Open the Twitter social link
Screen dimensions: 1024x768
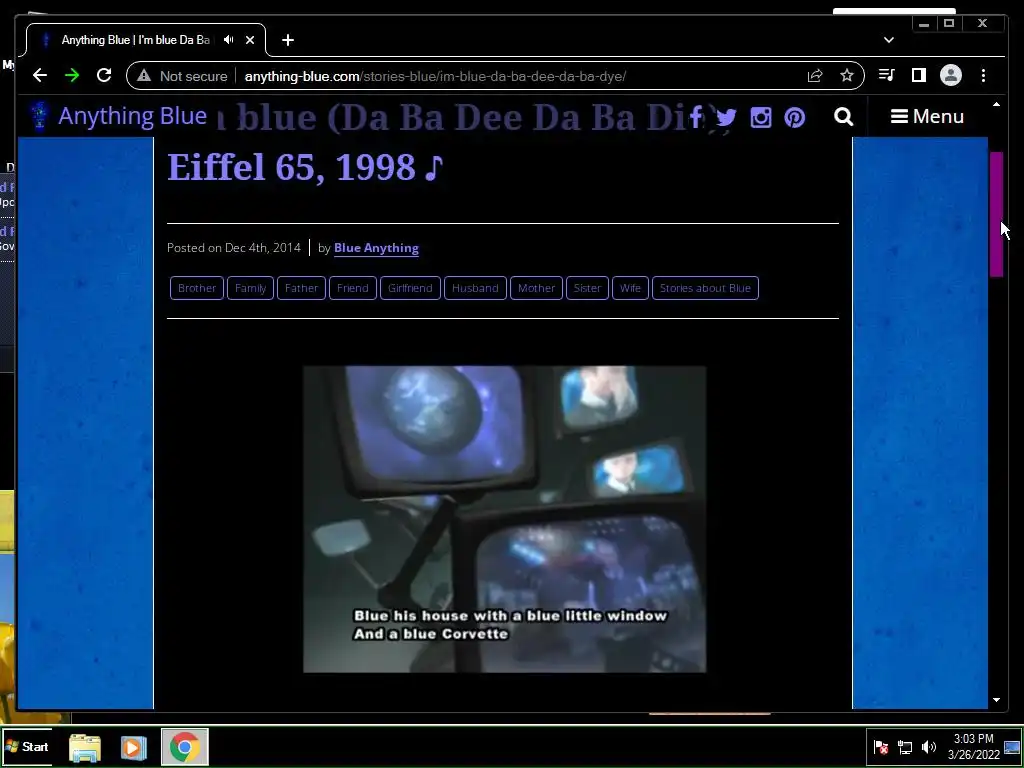point(726,118)
